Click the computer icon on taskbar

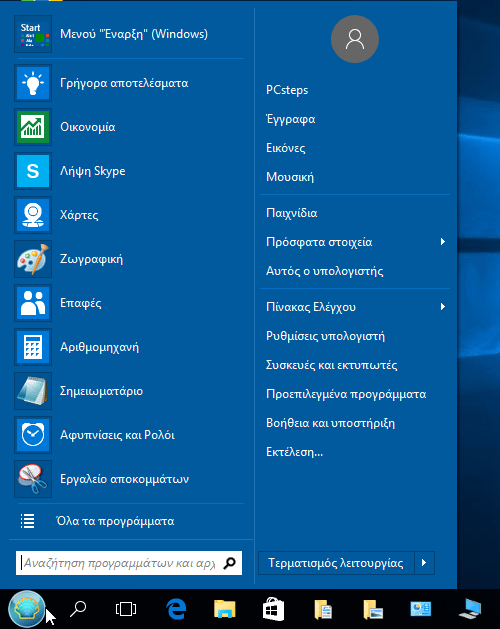(470, 609)
